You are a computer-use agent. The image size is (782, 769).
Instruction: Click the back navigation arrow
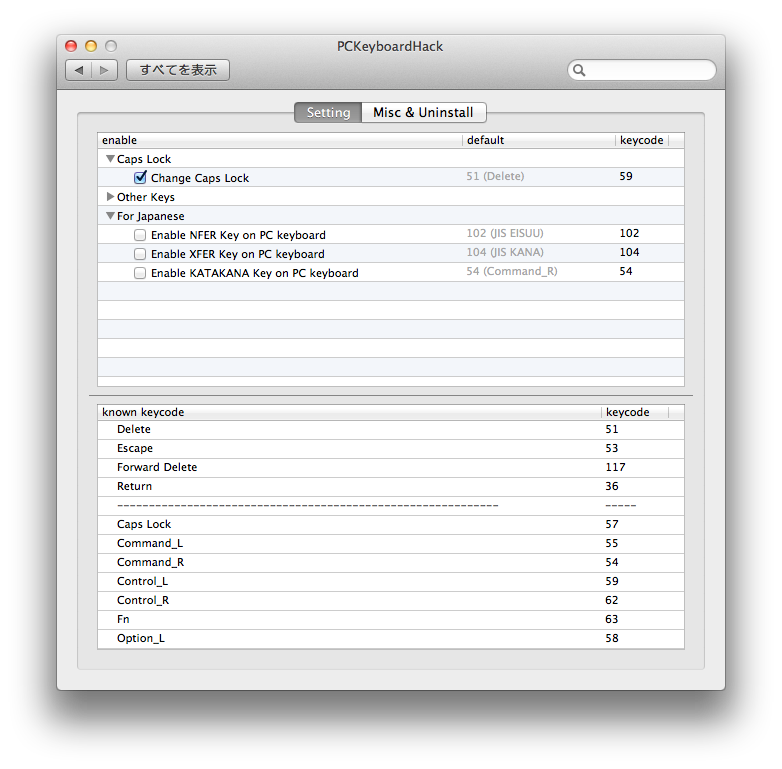click(79, 70)
